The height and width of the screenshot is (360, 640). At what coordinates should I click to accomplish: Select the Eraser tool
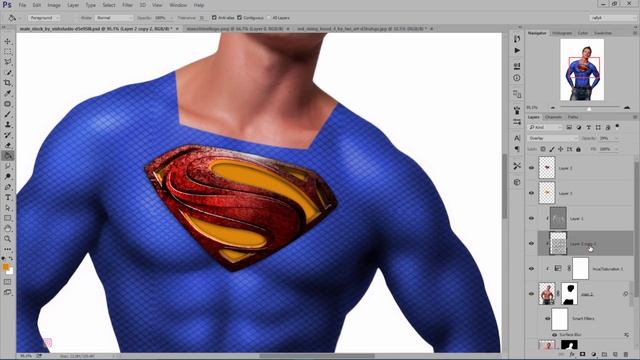coord(8,145)
